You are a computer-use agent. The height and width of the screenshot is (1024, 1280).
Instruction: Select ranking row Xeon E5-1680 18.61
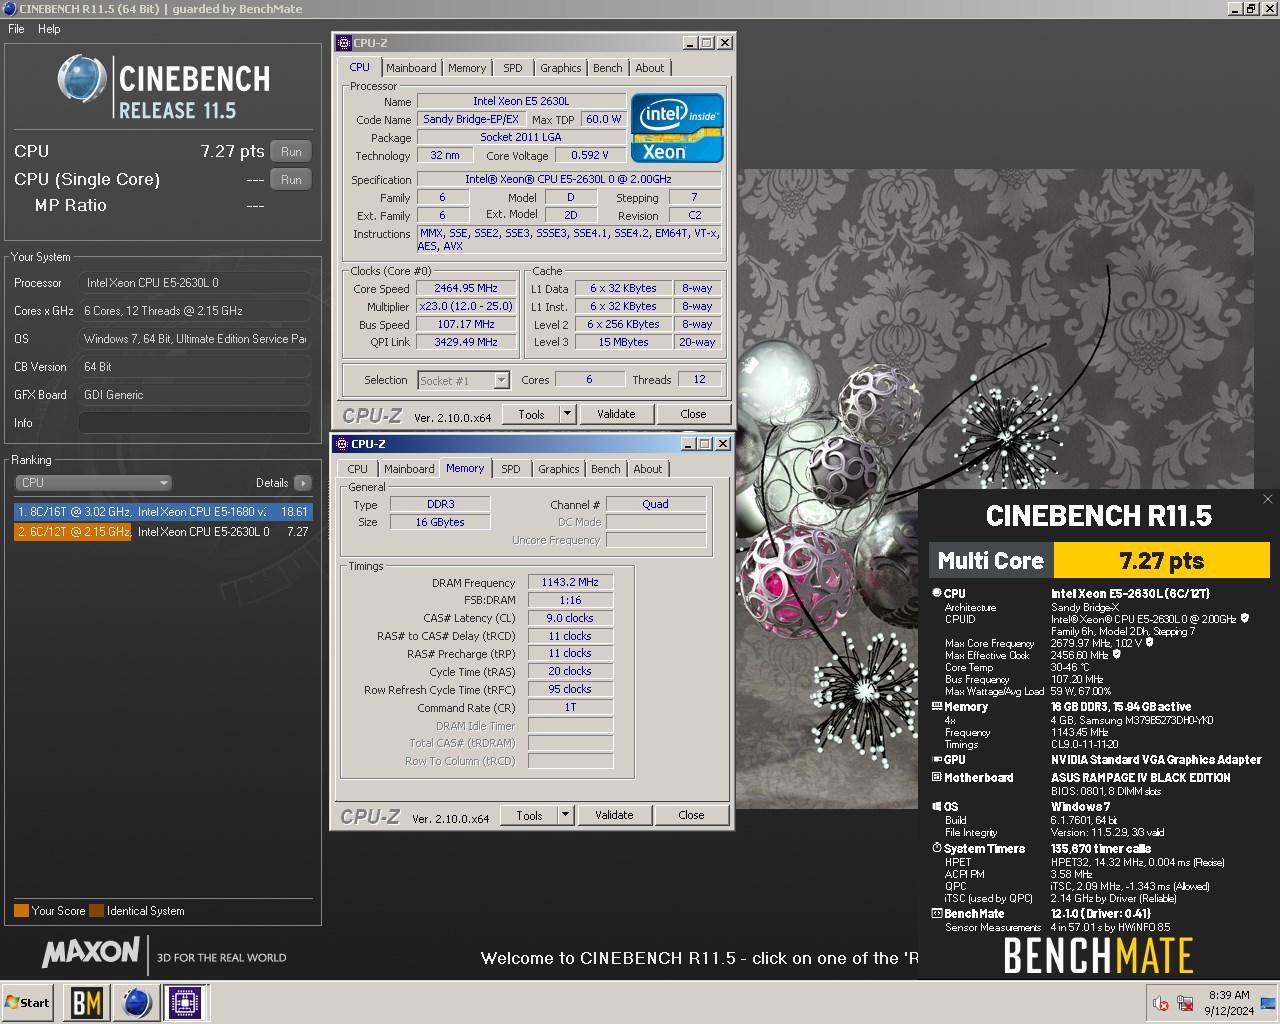(163, 511)
